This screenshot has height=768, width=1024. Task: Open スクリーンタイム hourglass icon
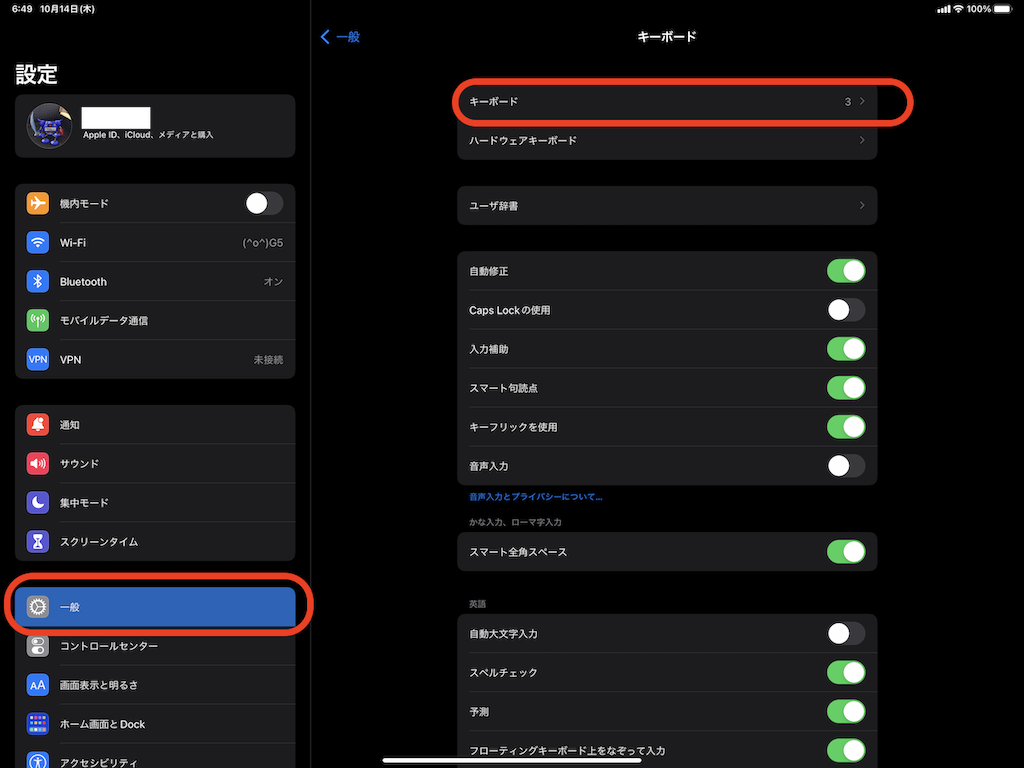click(x=38, y=541)
